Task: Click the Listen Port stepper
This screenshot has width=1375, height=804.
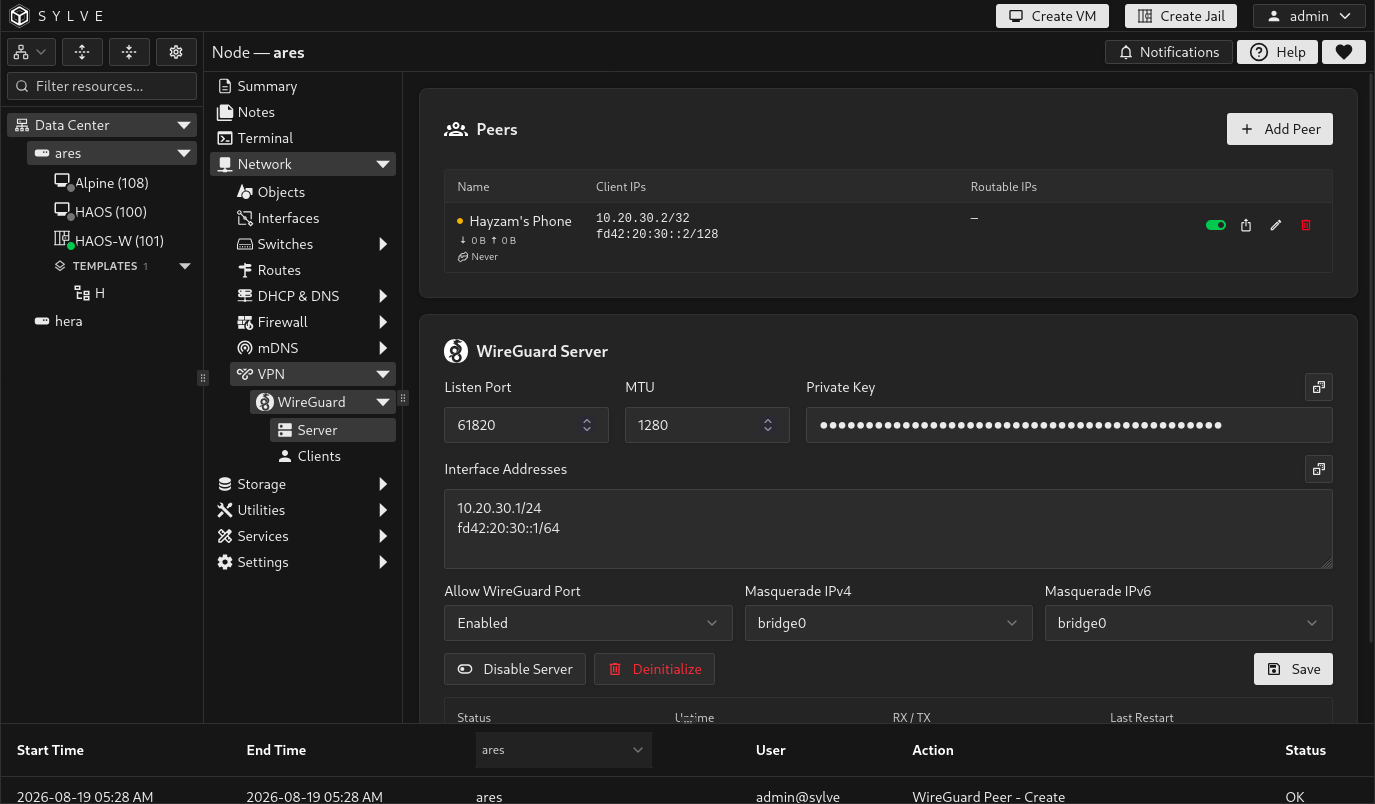Action: click(587, 425)
